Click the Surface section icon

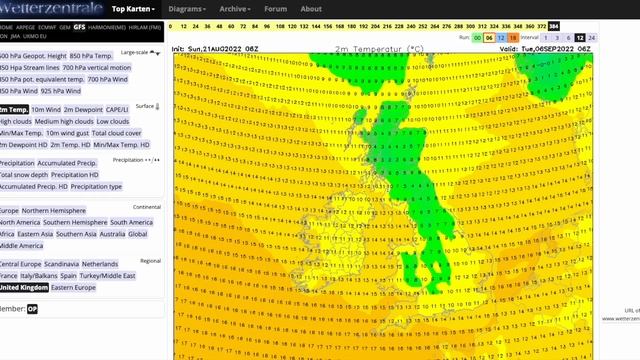click(158, 107)
